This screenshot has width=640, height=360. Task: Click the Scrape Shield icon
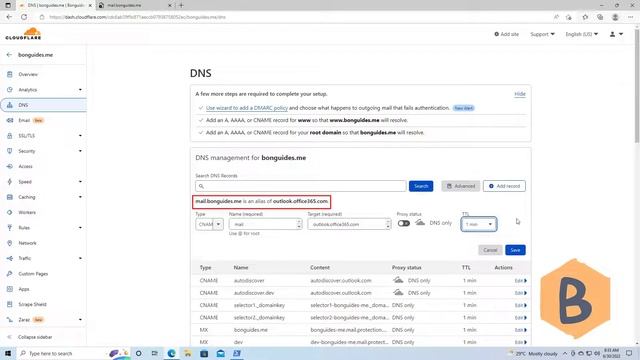[10, 304]
